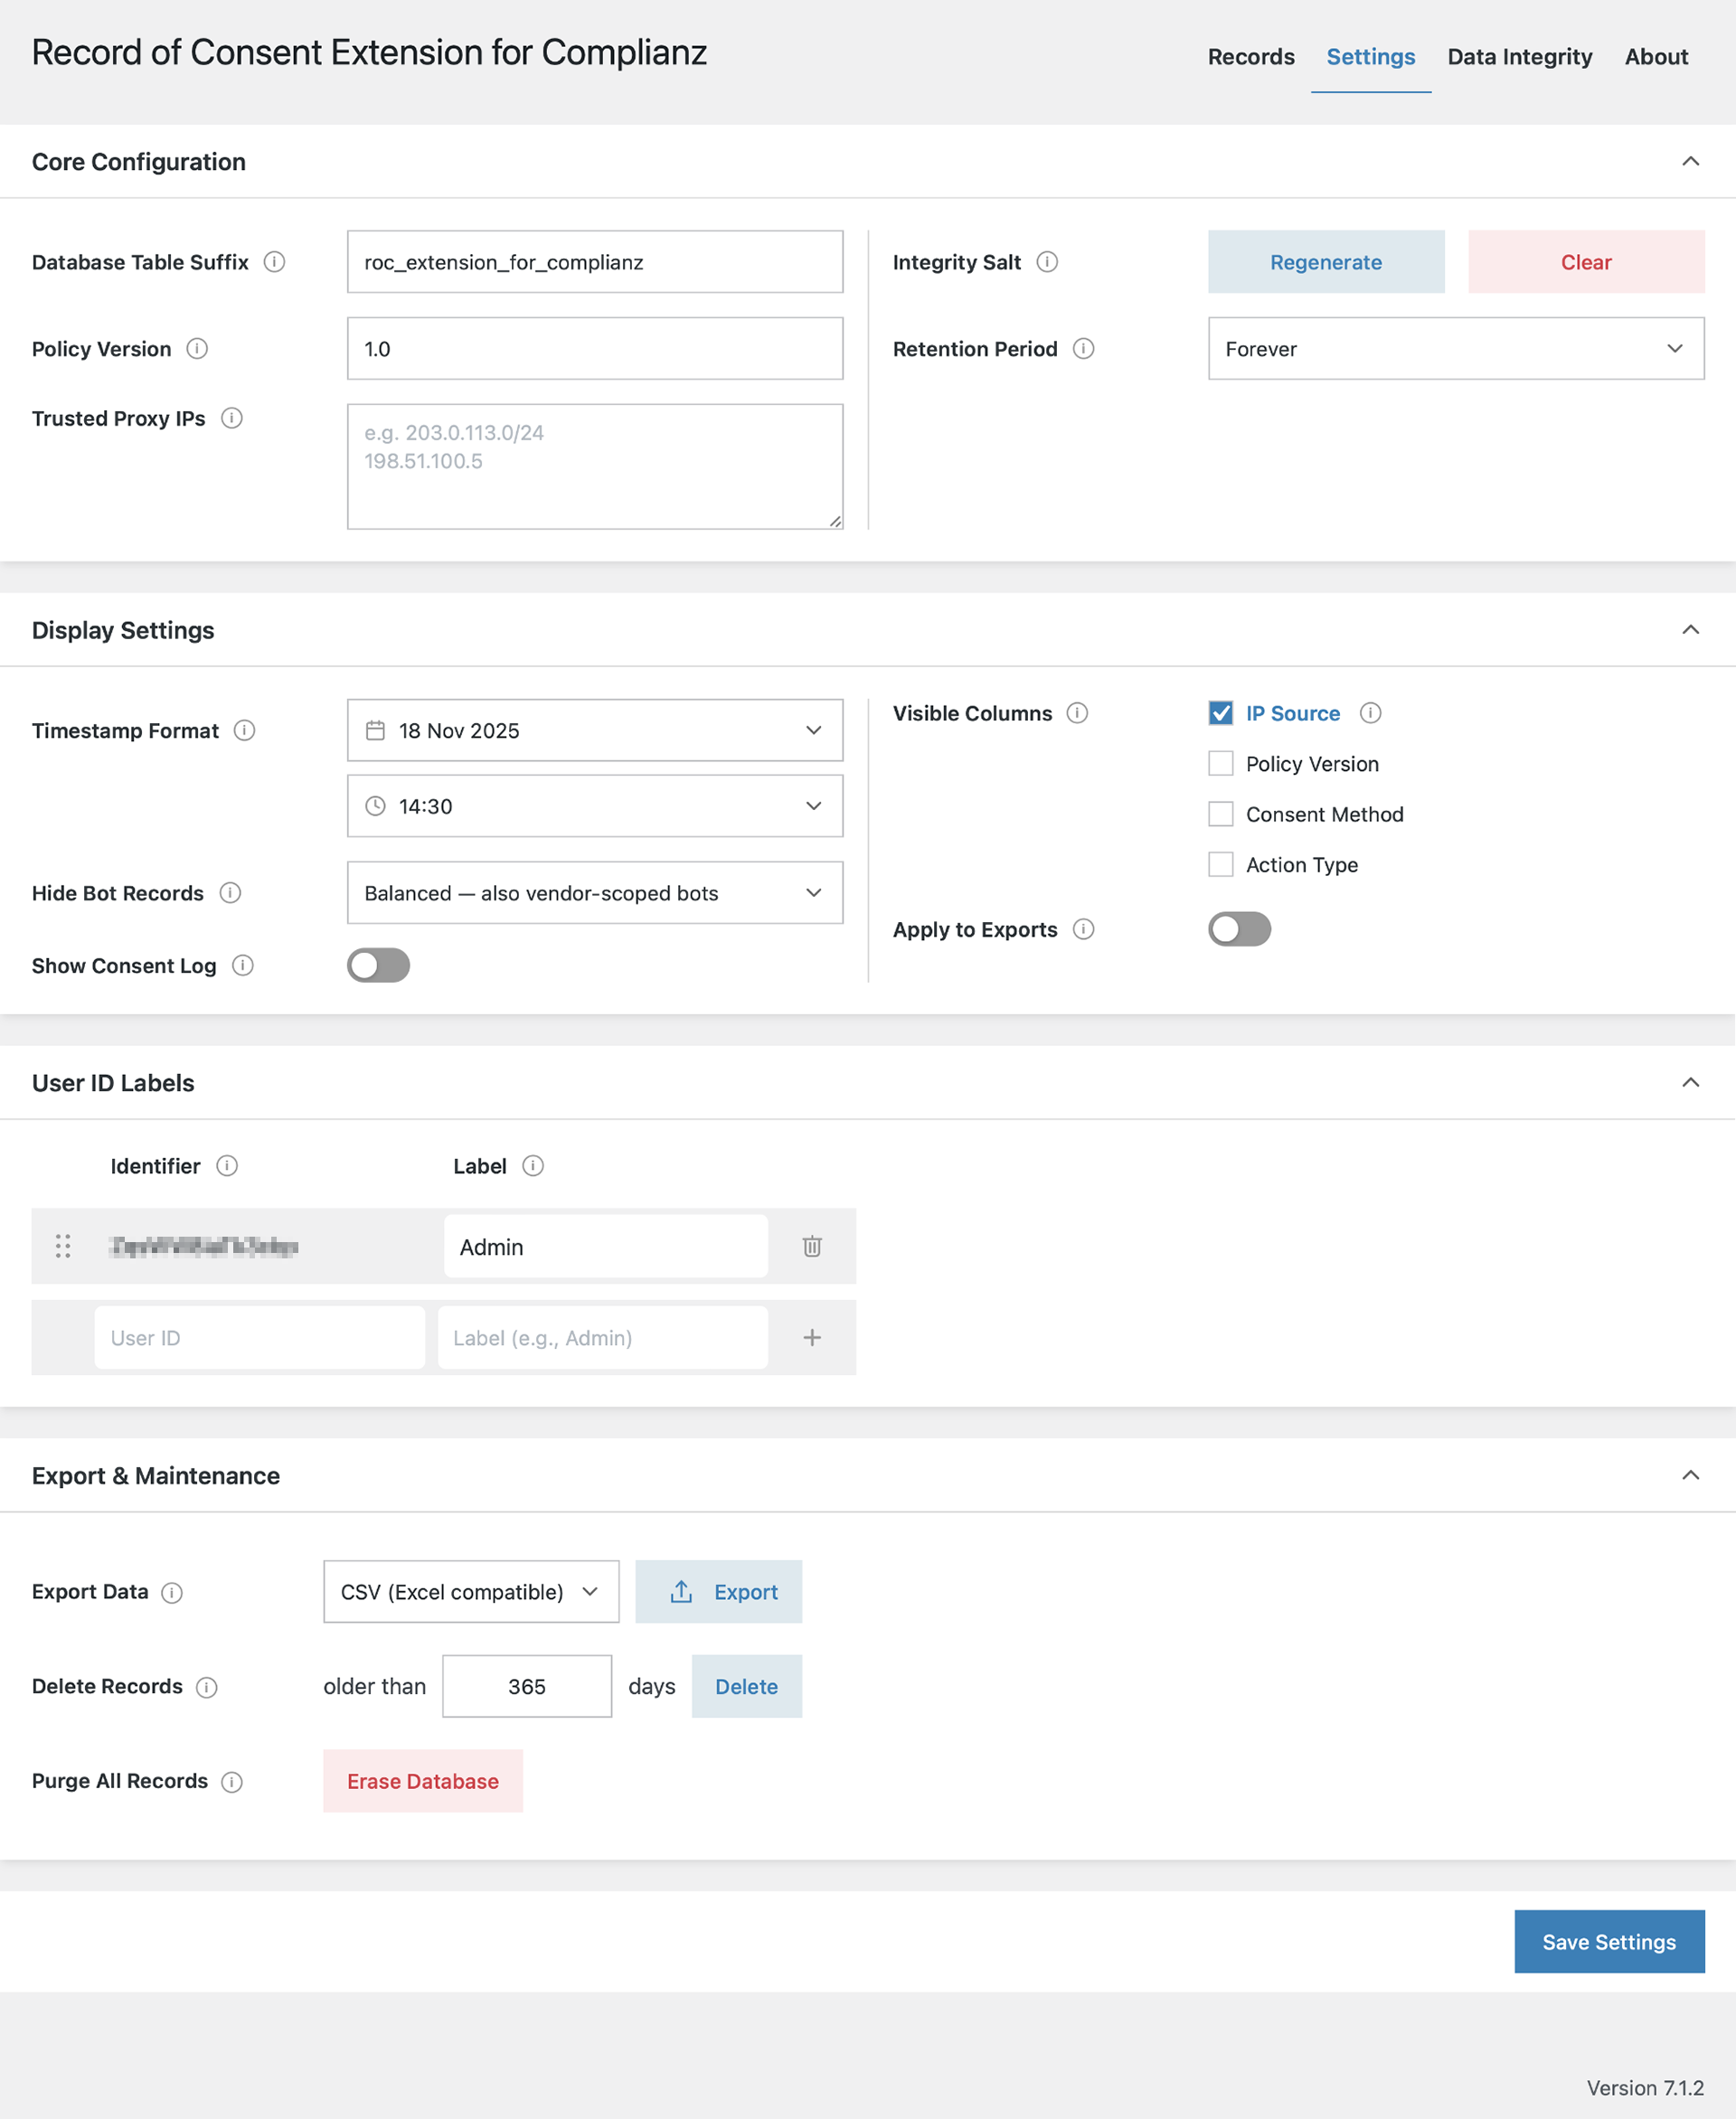Image resolution: width=1736 pixels, height=2119 pixels.
Task: Click the Integrity Salt info icon
Action: coord(1047,262)
